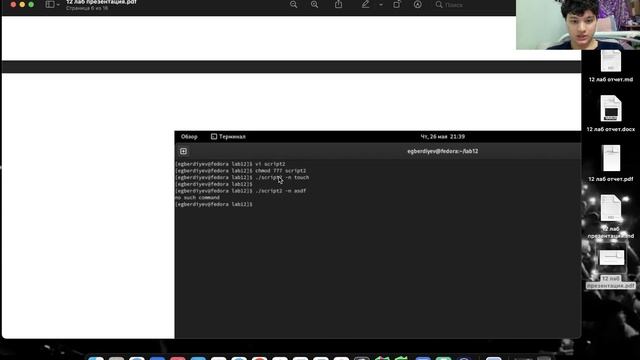This screenshot has width=640, height=360.
Task: Select the 12 лаб отчет.md desktop file
Action: coord(611,67)
